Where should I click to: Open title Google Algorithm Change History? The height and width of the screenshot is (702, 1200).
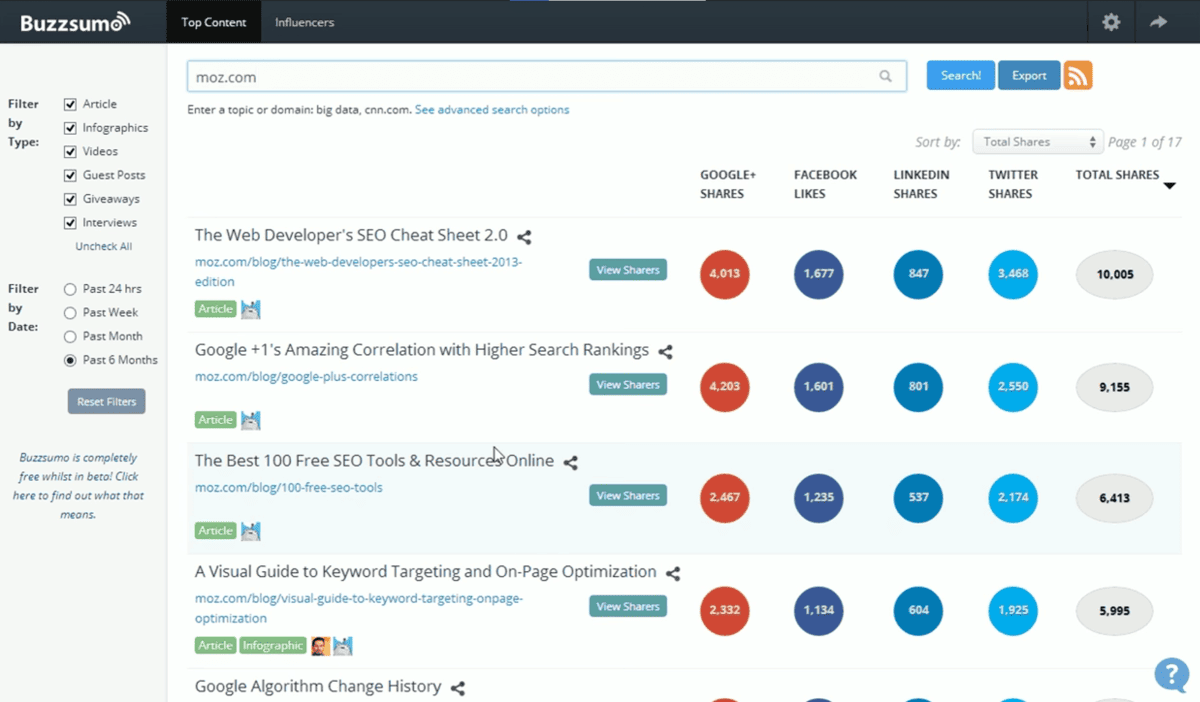tap(318, 686)
